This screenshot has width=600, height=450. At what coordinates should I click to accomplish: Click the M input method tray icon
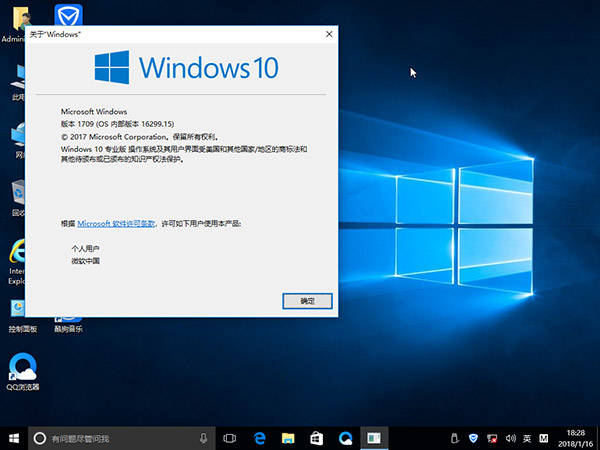point(543,438)
